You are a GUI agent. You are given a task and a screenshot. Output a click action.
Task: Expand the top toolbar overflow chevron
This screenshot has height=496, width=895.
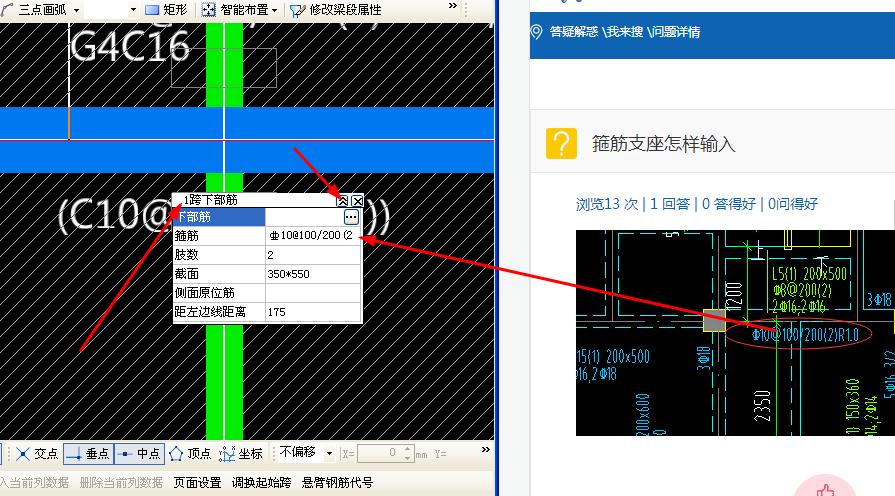[x=453, y=6]
